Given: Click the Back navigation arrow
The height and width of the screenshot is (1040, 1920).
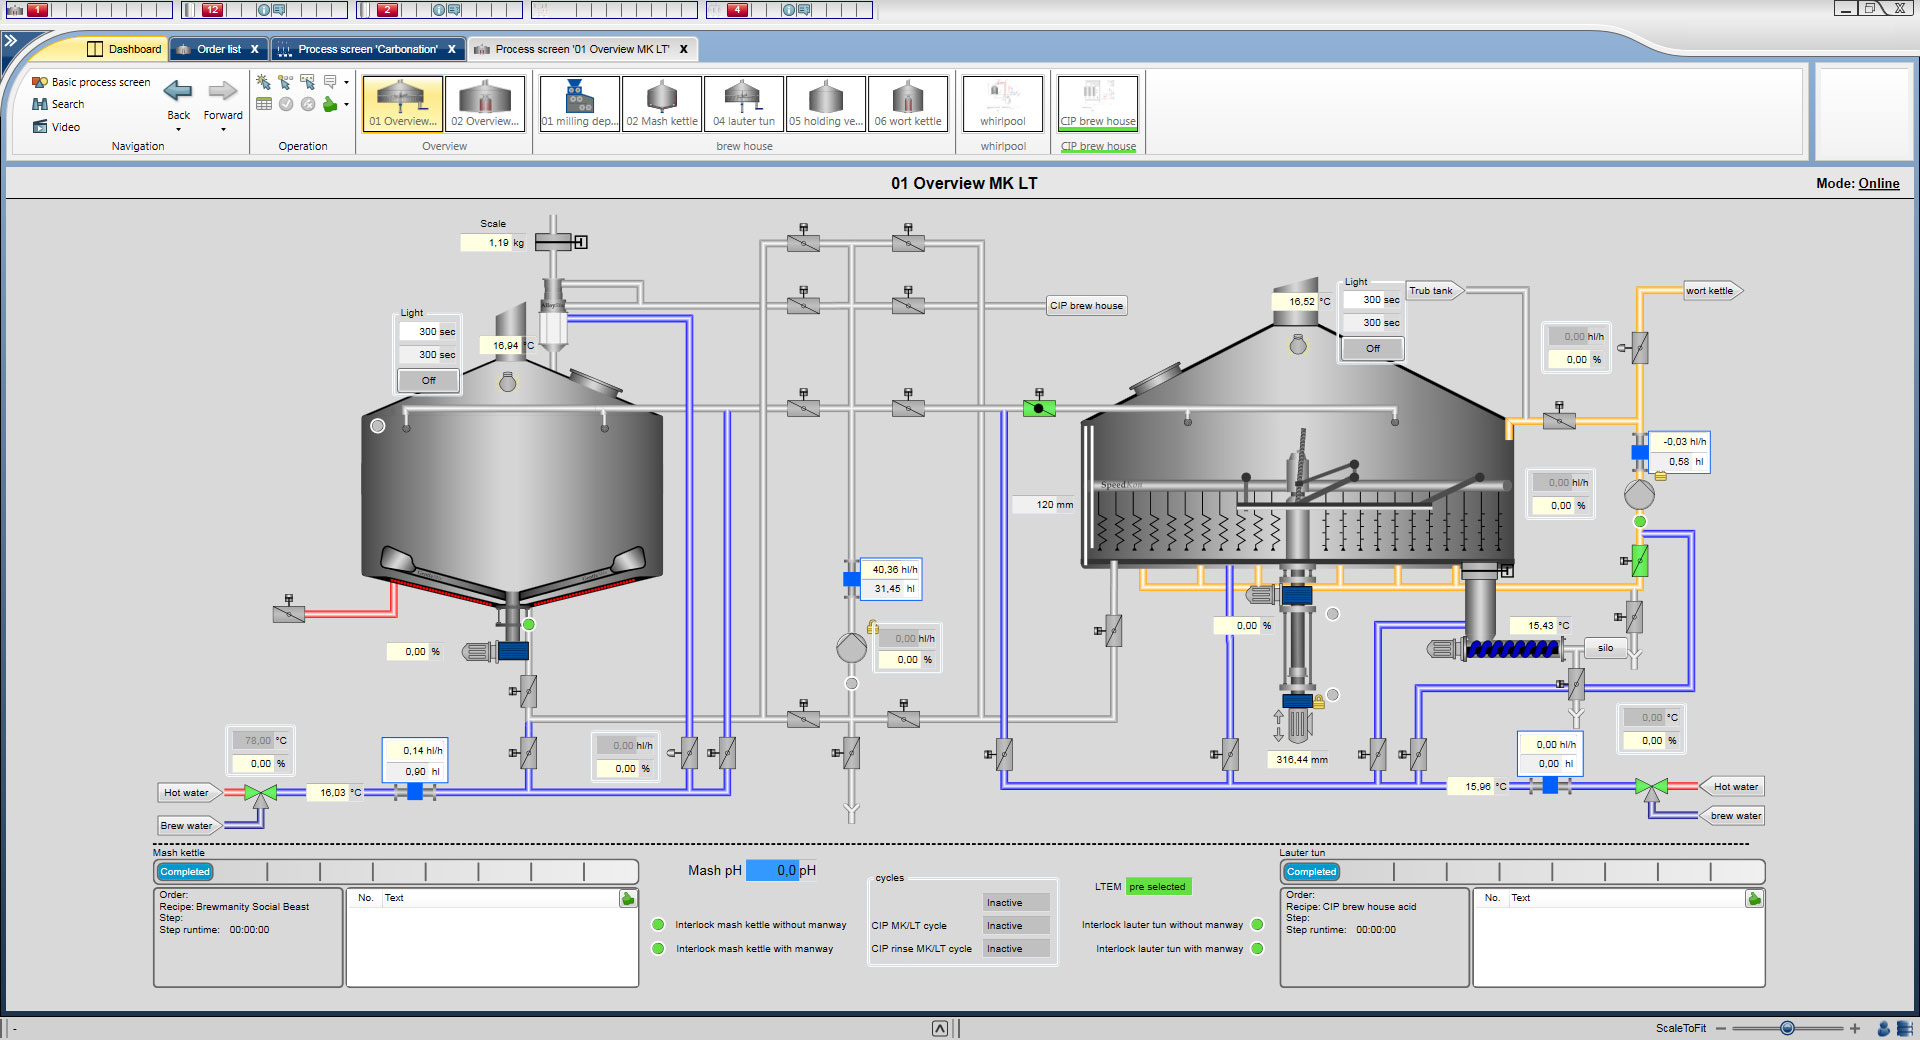Looking at the screenshot, I should [178, 91].
